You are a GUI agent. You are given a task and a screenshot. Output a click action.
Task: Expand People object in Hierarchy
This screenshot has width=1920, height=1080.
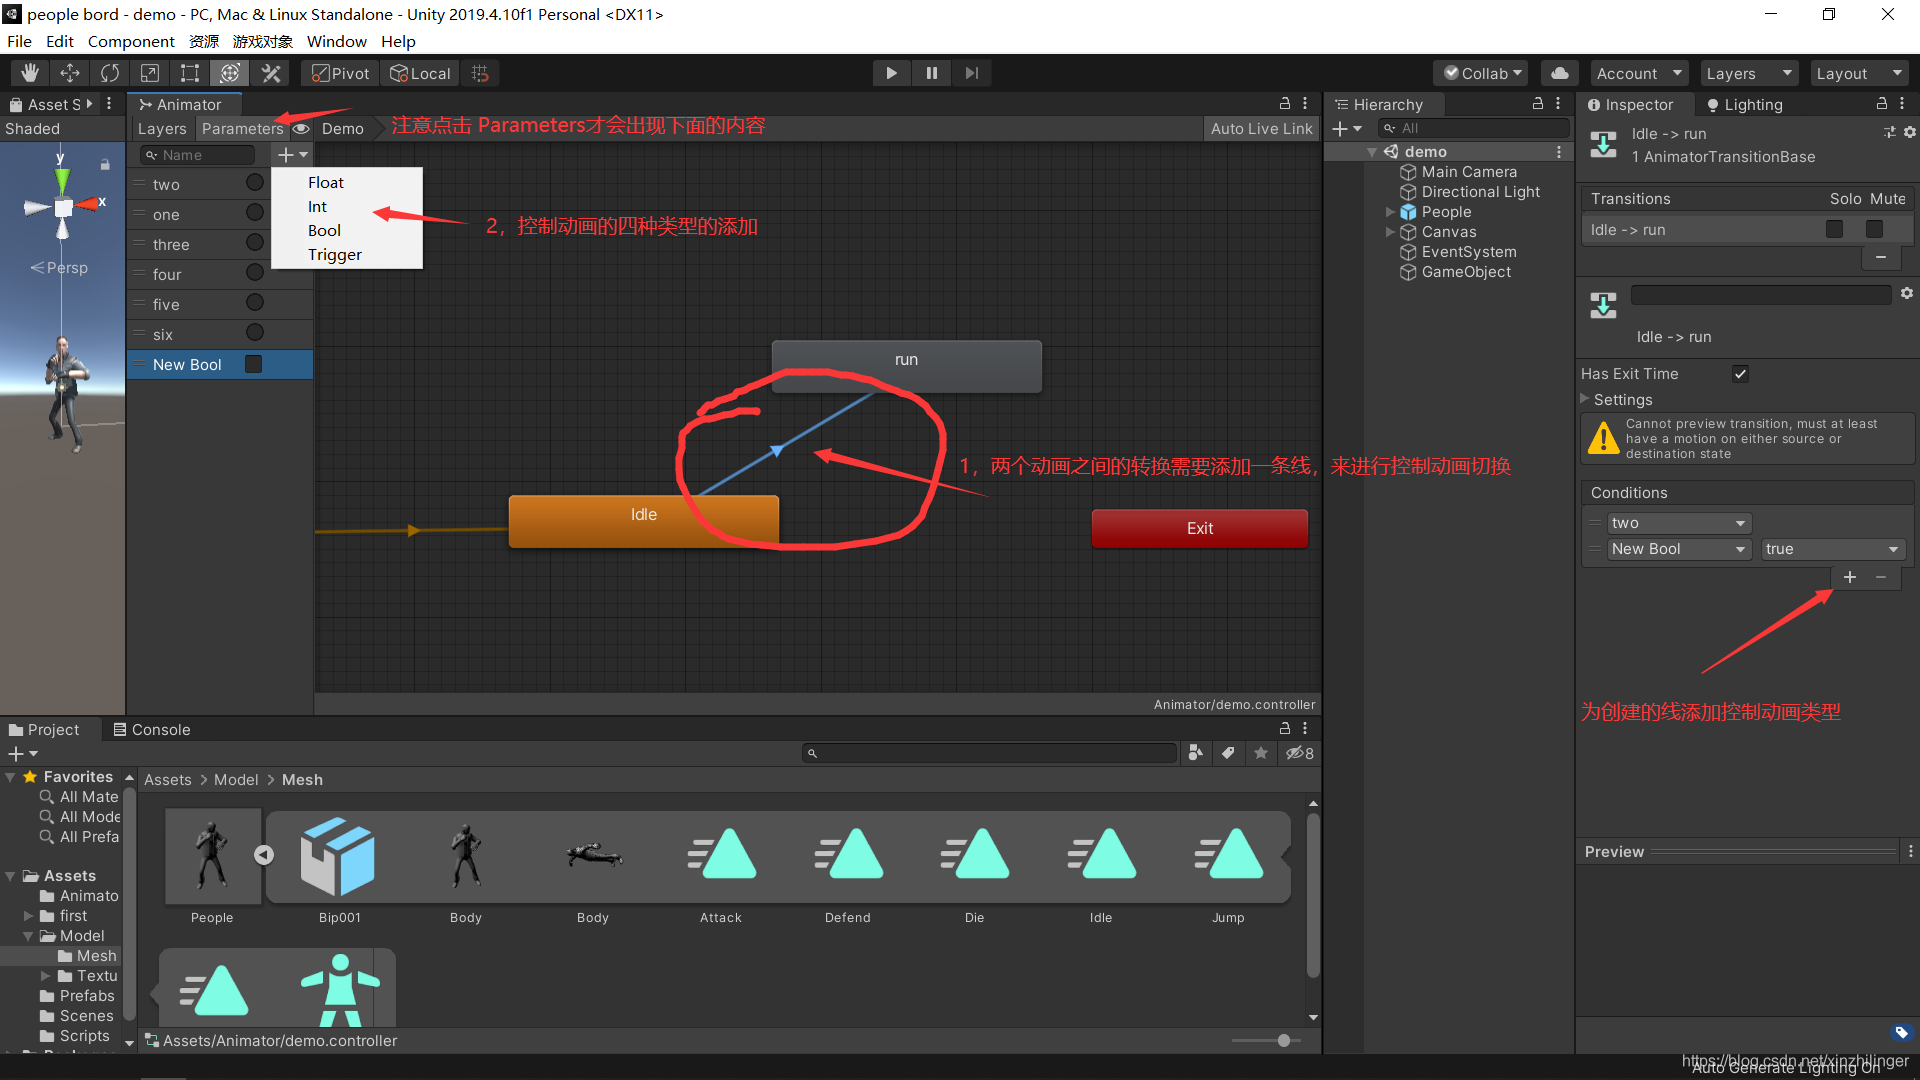pos(1390,212)
